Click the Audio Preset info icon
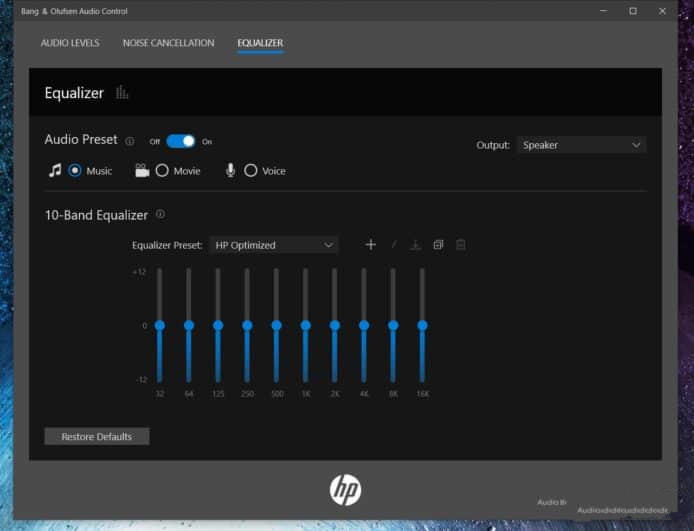This screenshot has height=531, width=694. click(x=130, y=142)
